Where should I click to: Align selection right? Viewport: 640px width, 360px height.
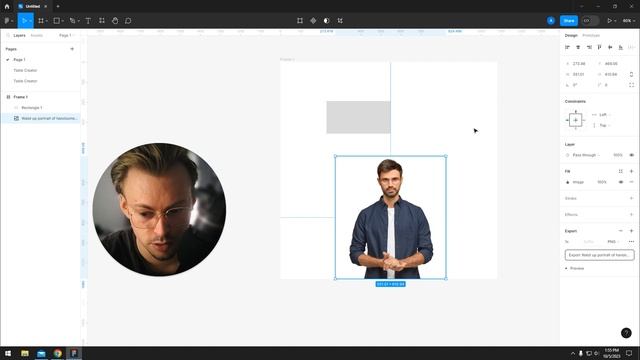tap(589, 47)
